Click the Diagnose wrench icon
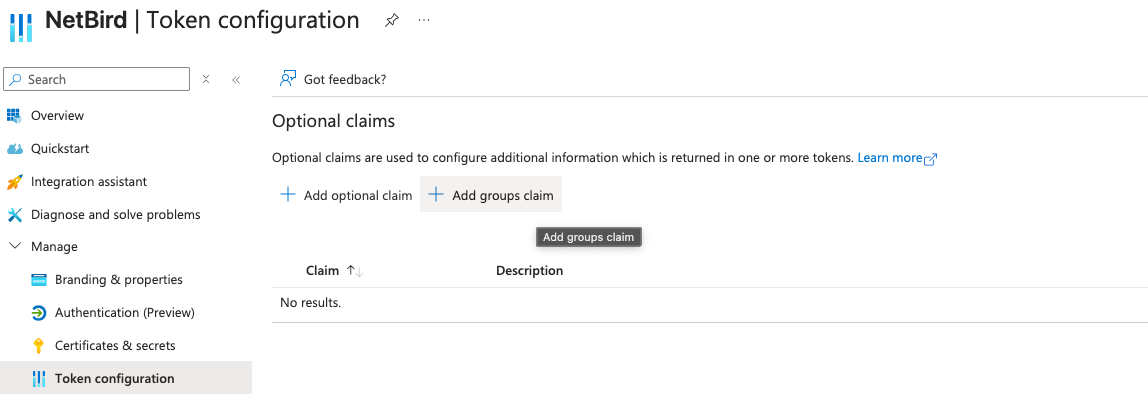This screenshot has height=401, width=1148. [15, 214]
